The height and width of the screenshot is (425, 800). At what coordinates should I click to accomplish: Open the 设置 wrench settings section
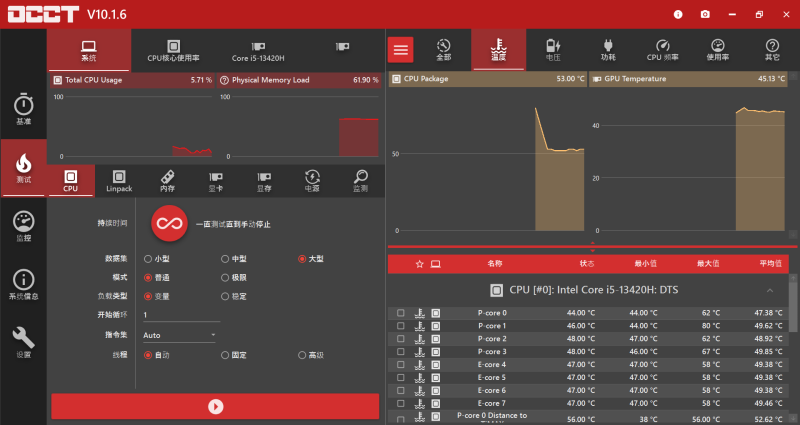(23, 342)
